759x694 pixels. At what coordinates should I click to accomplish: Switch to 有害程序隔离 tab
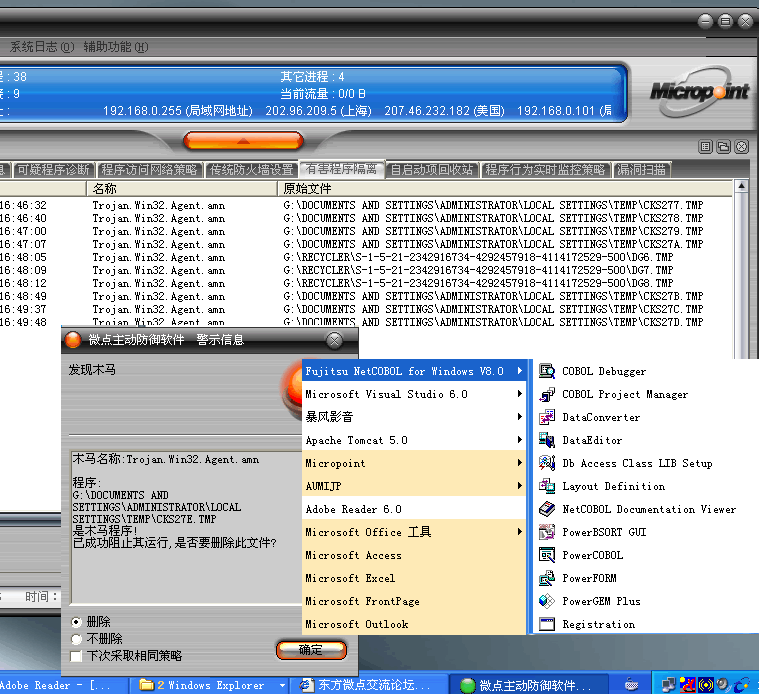tap(341, 169)
